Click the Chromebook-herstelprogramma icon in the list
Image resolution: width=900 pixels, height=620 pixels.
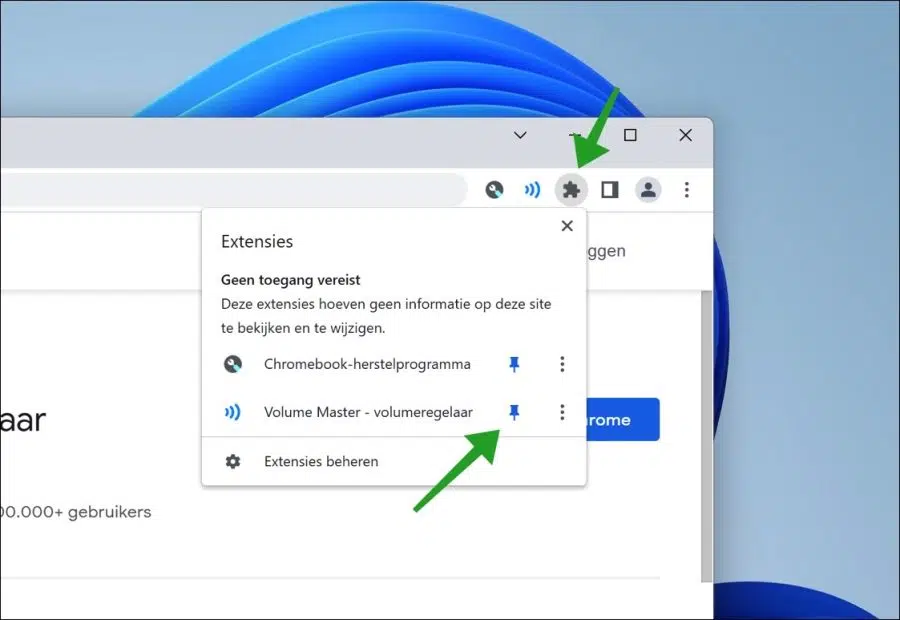pos(232,364)
